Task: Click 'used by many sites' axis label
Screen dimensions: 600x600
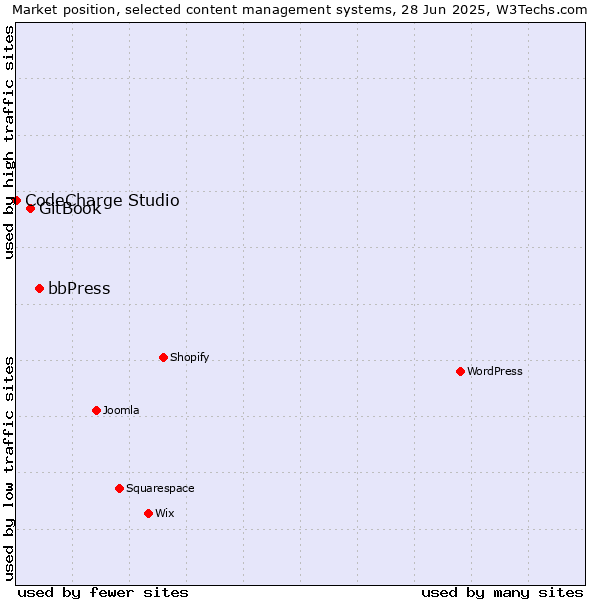Action: coord(502,593)
